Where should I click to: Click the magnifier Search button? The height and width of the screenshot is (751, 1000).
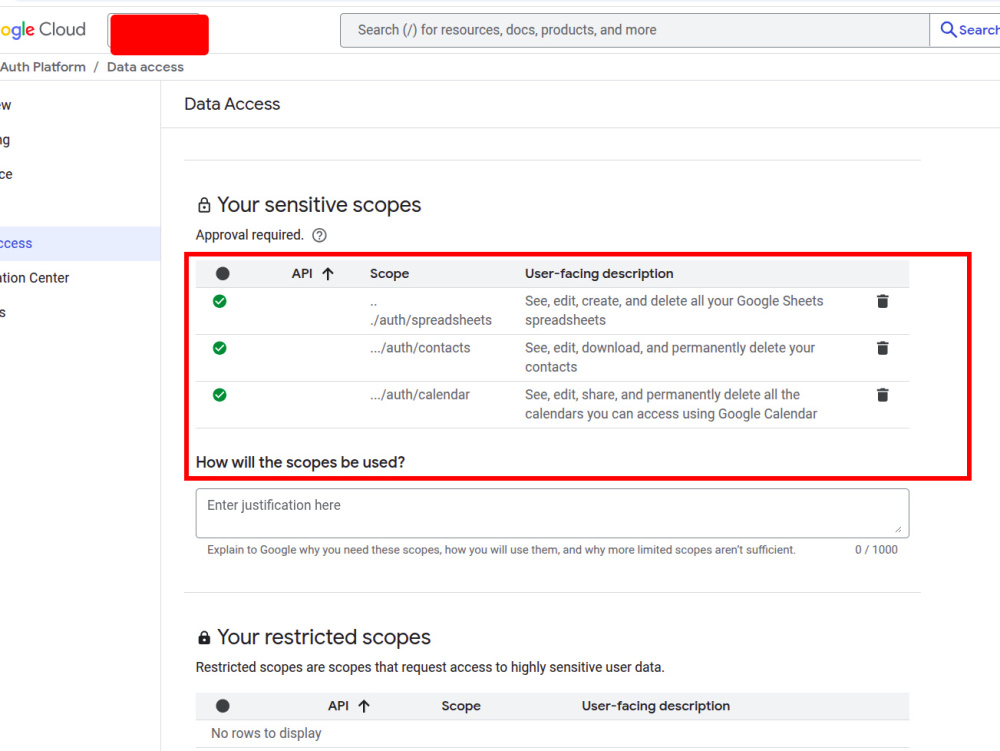tap(967, 30)
